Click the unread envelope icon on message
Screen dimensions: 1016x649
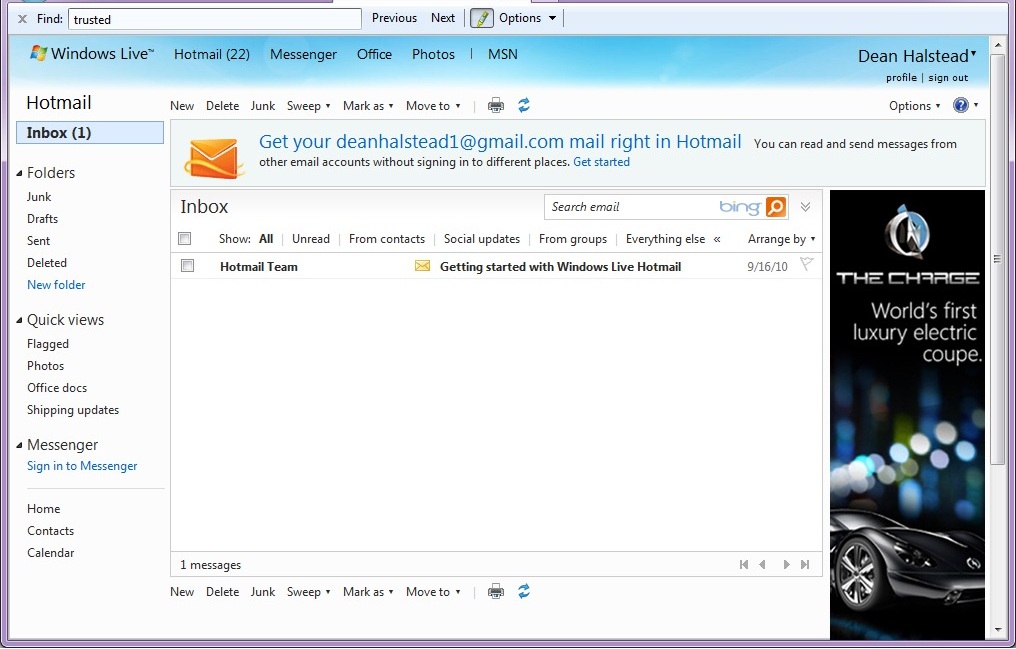422,266
